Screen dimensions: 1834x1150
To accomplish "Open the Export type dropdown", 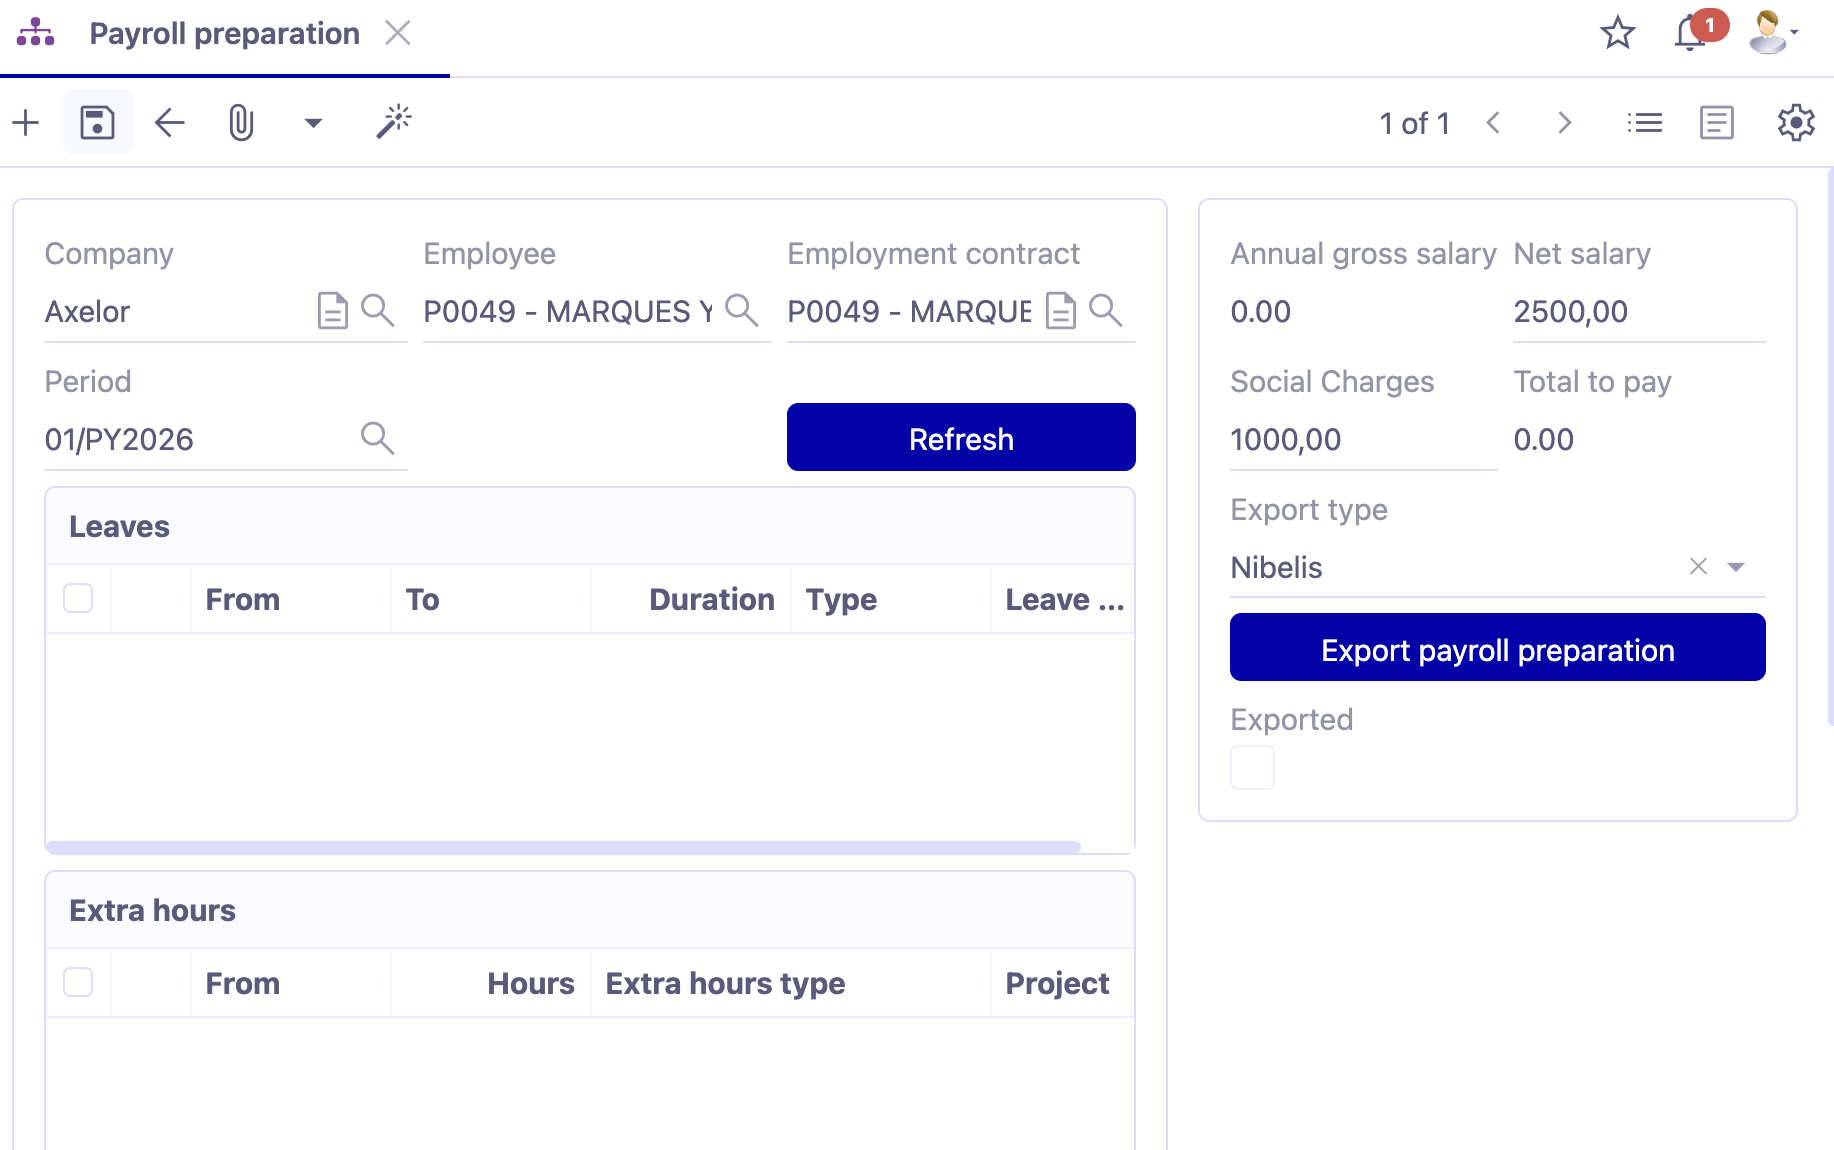I will pos(1738,566).
